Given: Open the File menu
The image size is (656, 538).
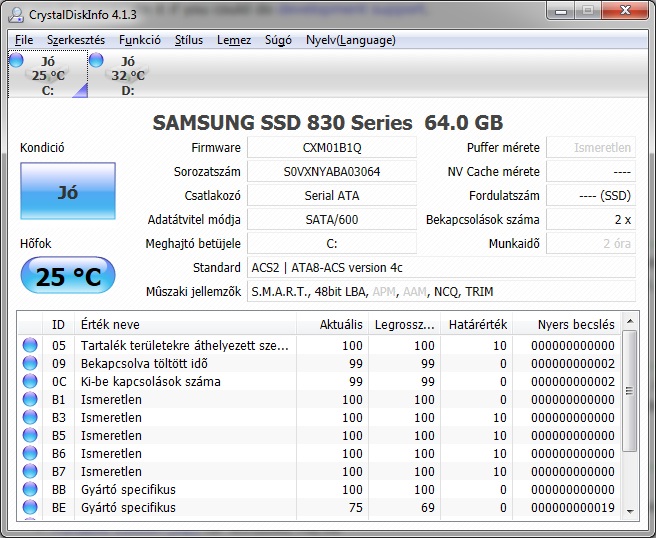Looking at the screenshot, I should [24, 40].
